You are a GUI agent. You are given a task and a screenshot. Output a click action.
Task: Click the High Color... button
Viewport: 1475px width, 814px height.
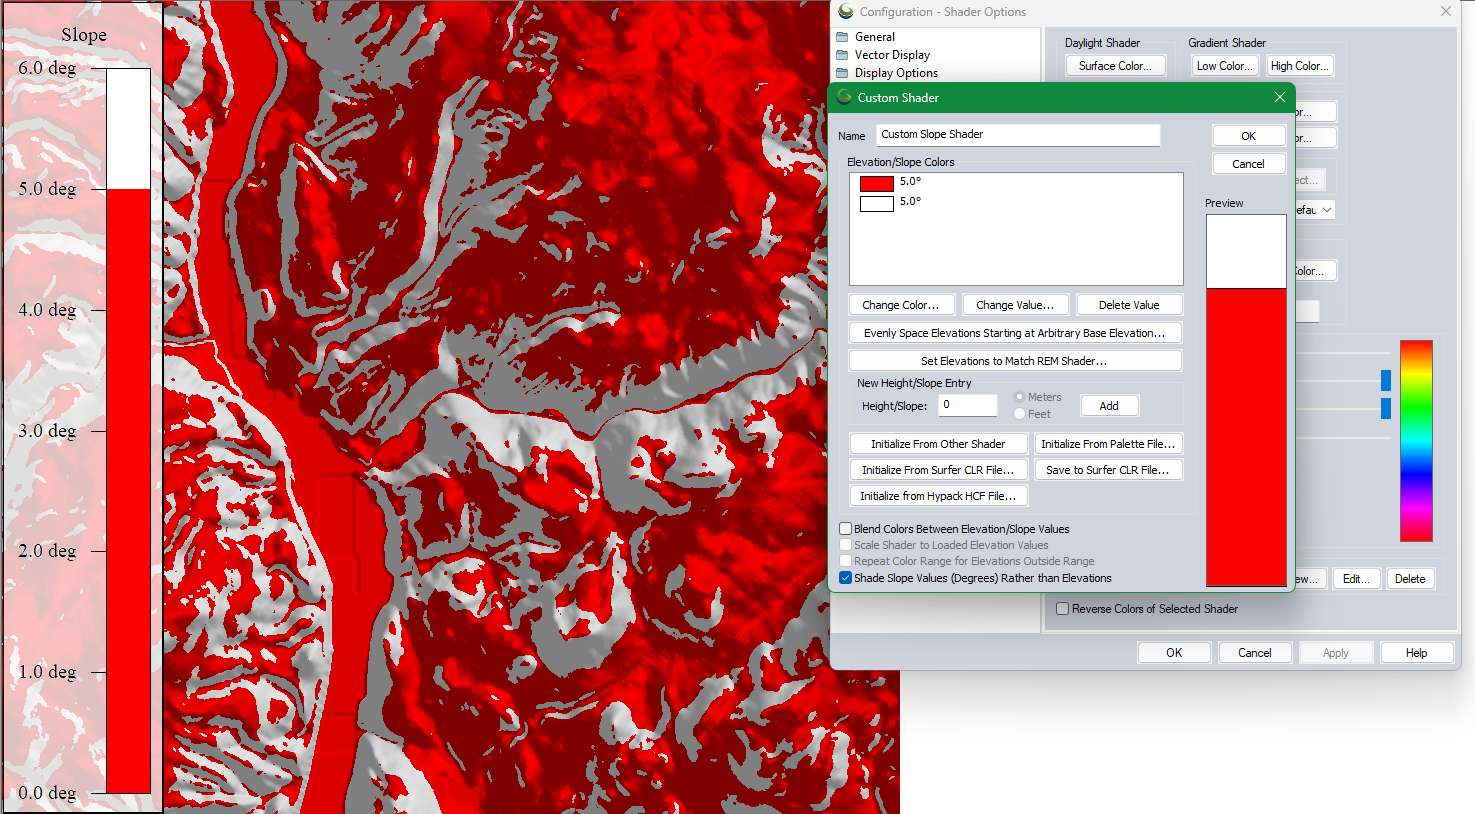1300,66
